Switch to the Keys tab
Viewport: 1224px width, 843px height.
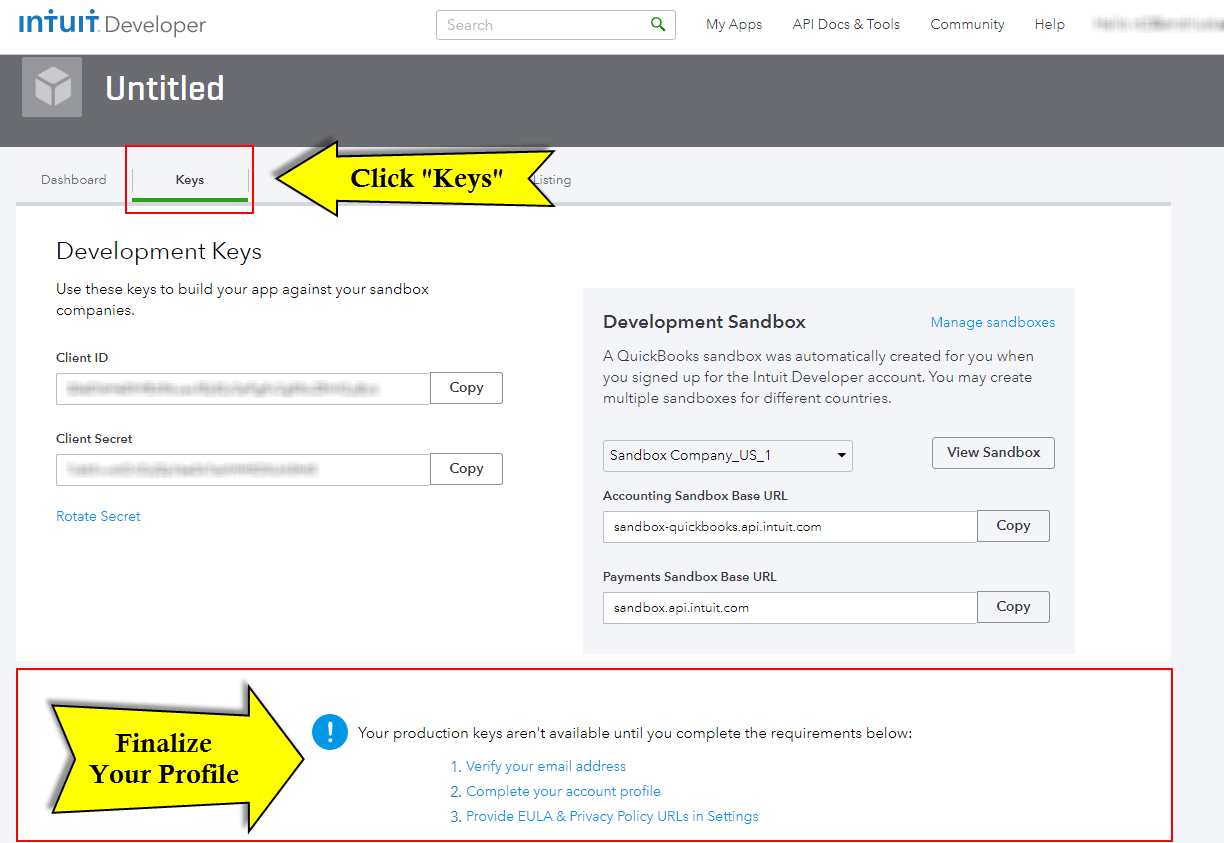189,179
